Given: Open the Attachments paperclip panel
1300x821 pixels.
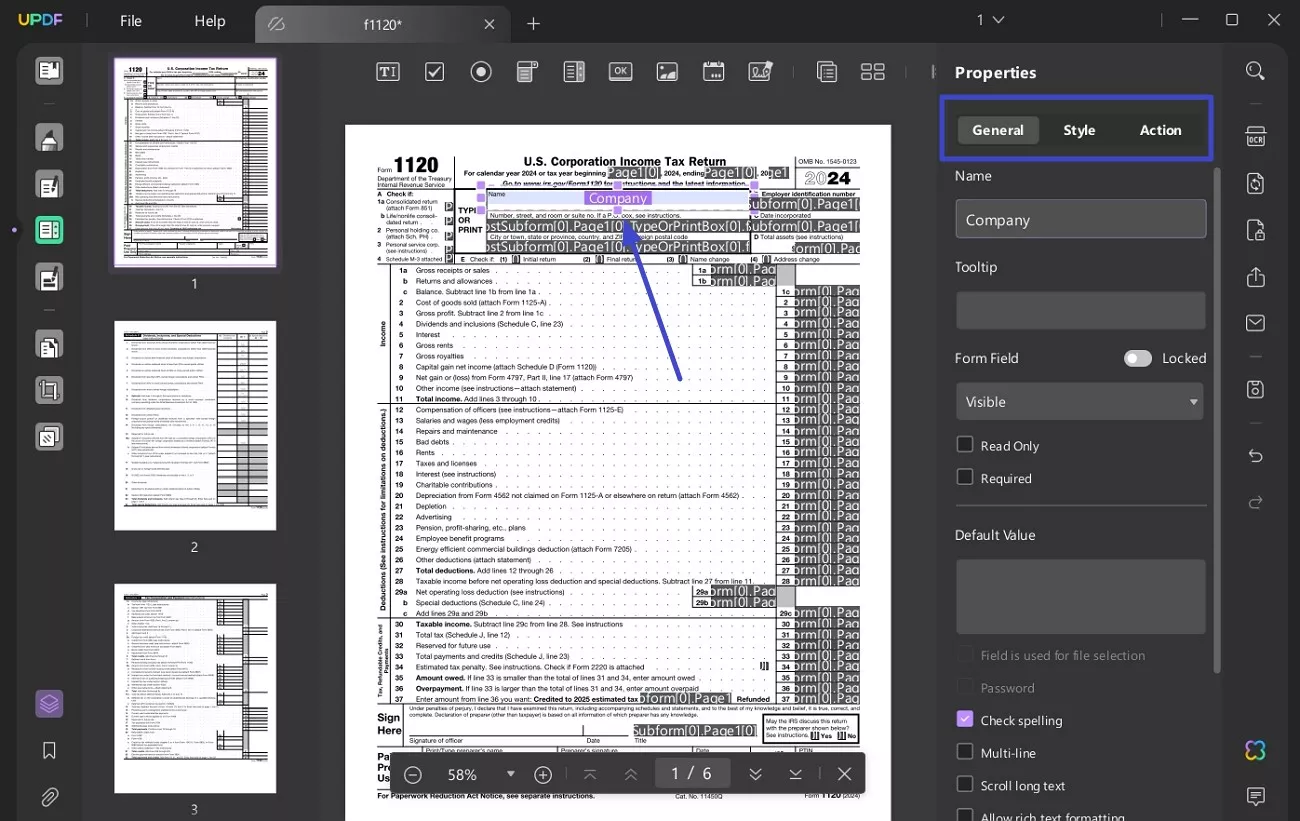Looking at the screenshot, I should [49, 797].
